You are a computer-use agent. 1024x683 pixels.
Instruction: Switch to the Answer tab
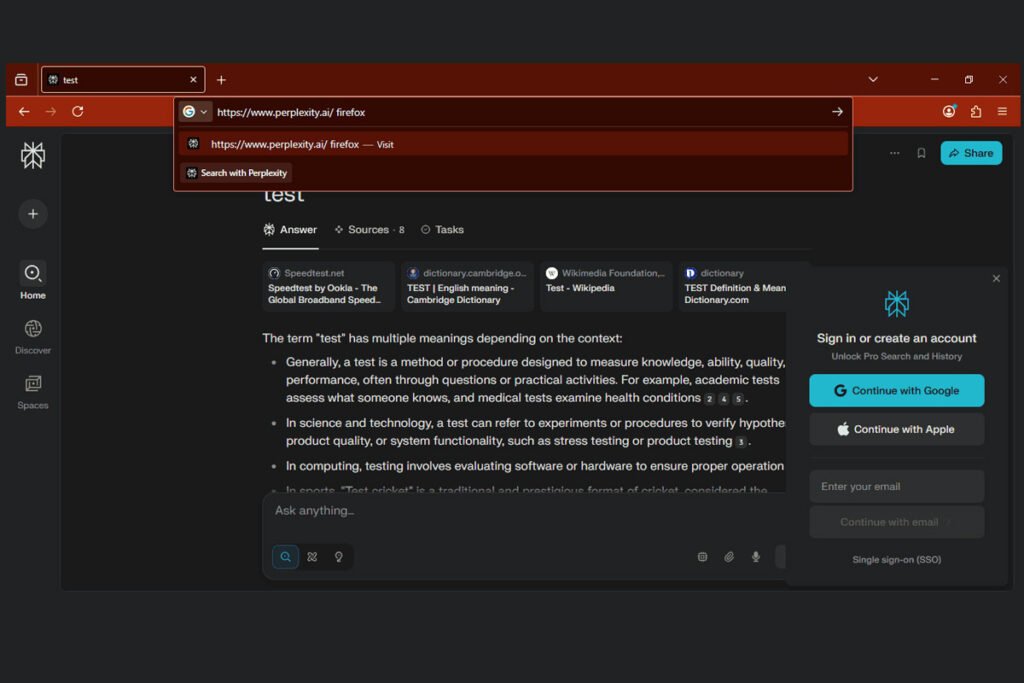tap(290, 230)
